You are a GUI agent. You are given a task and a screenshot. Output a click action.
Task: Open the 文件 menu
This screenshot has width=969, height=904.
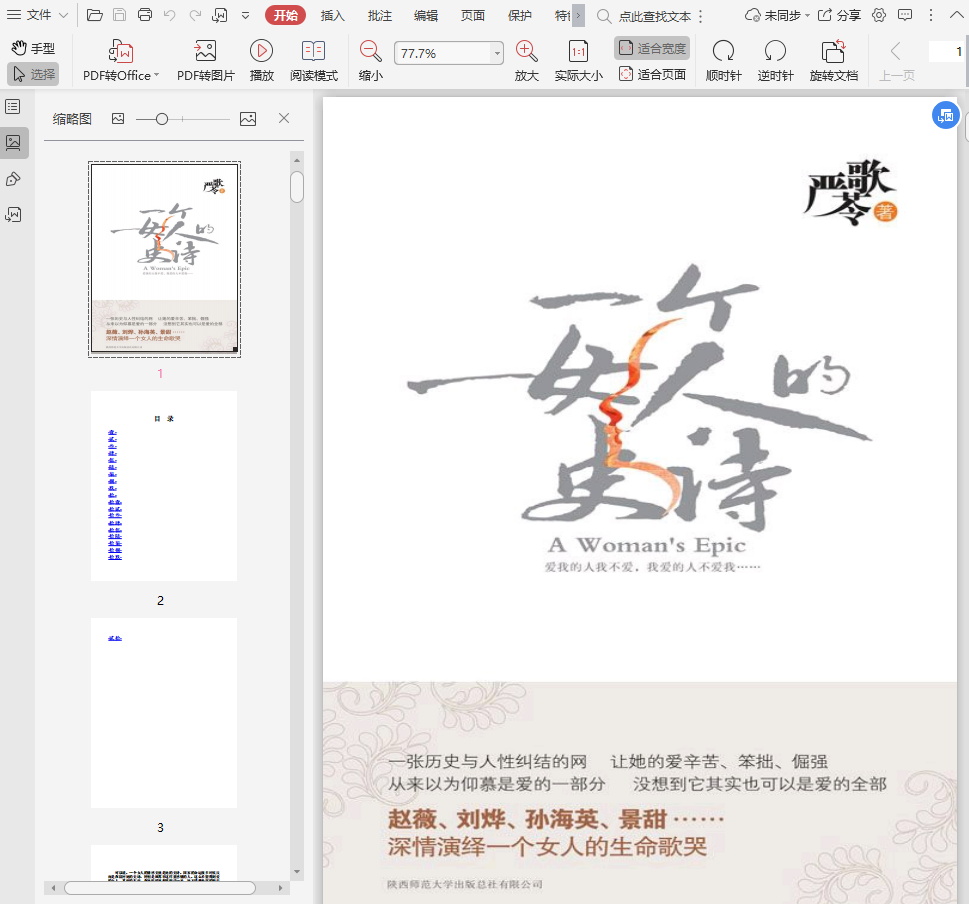(37, 15)
